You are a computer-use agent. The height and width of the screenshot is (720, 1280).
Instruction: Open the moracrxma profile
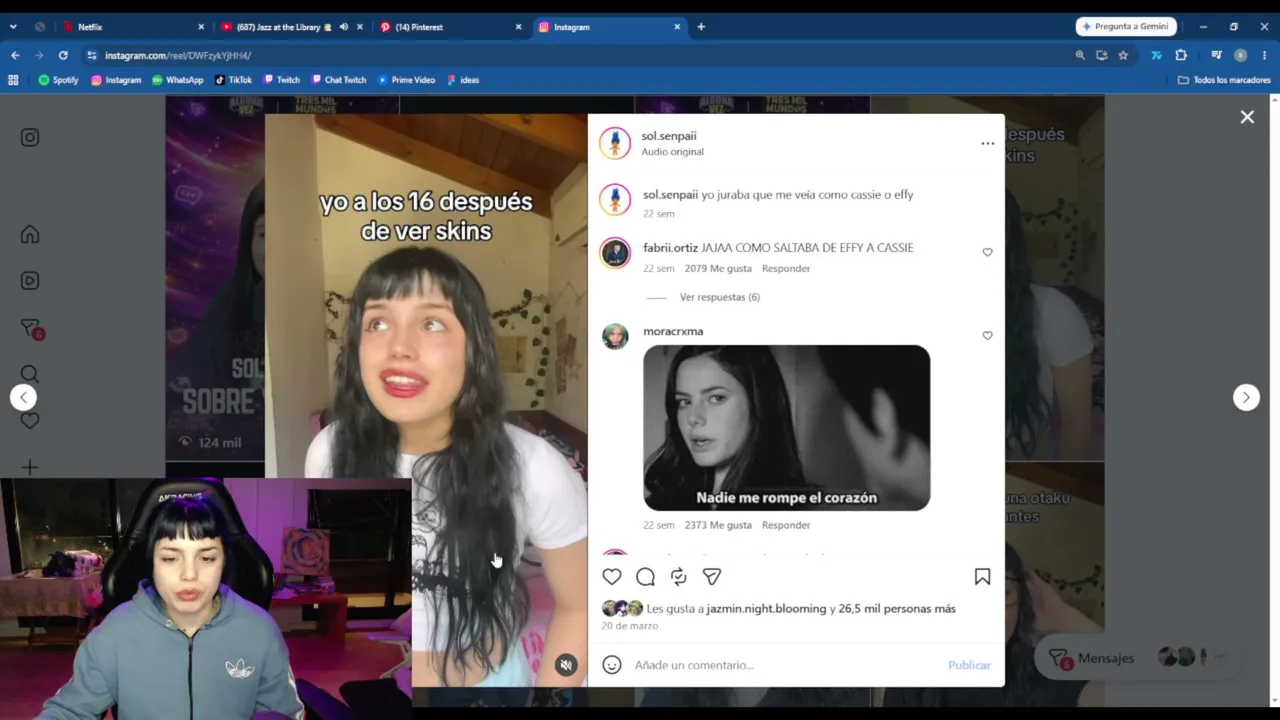click(x=673, y=331)
